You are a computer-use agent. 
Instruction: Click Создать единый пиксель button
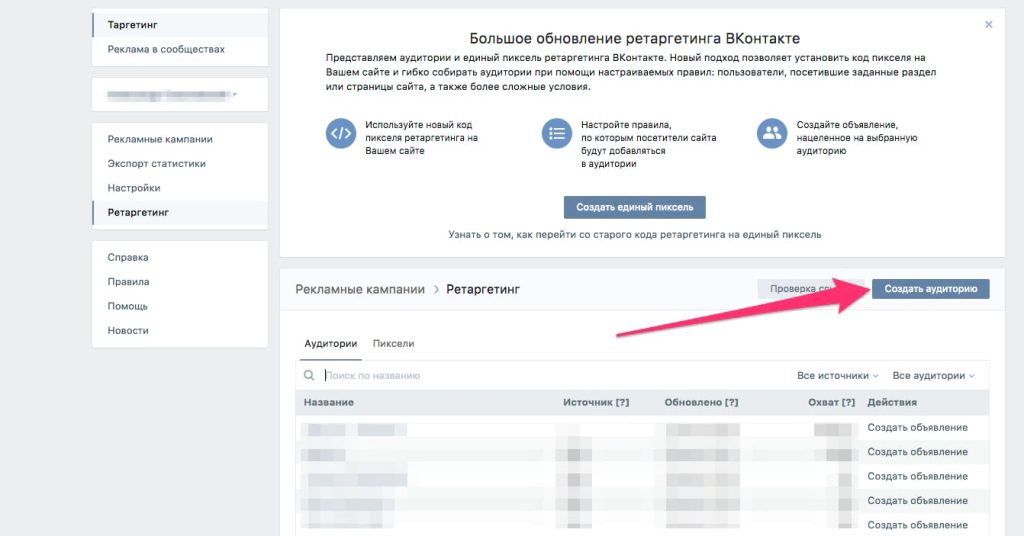point(635,207)
